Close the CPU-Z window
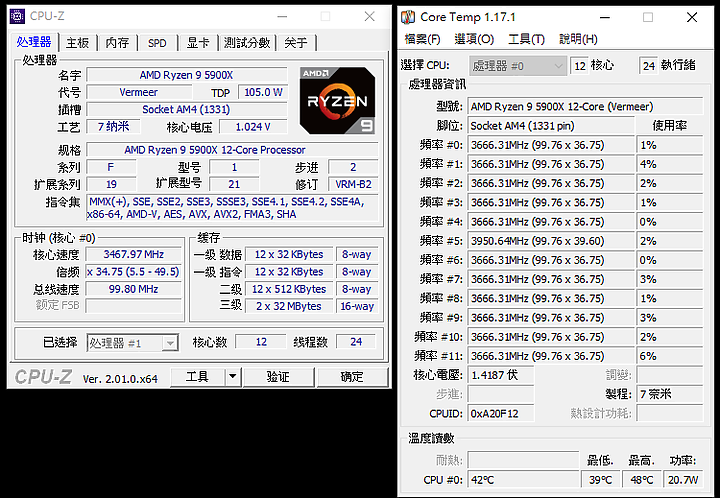 [x=370, y=17]
